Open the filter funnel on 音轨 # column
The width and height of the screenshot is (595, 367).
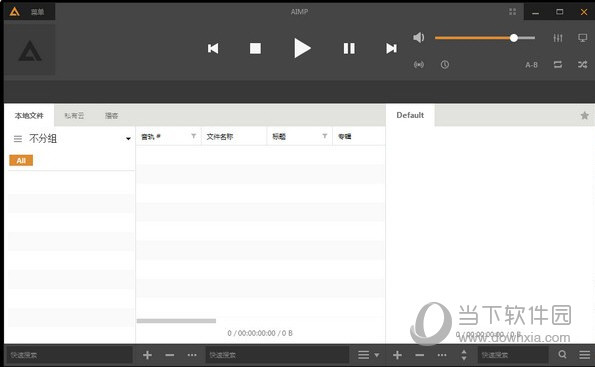(x=194, y=136)
